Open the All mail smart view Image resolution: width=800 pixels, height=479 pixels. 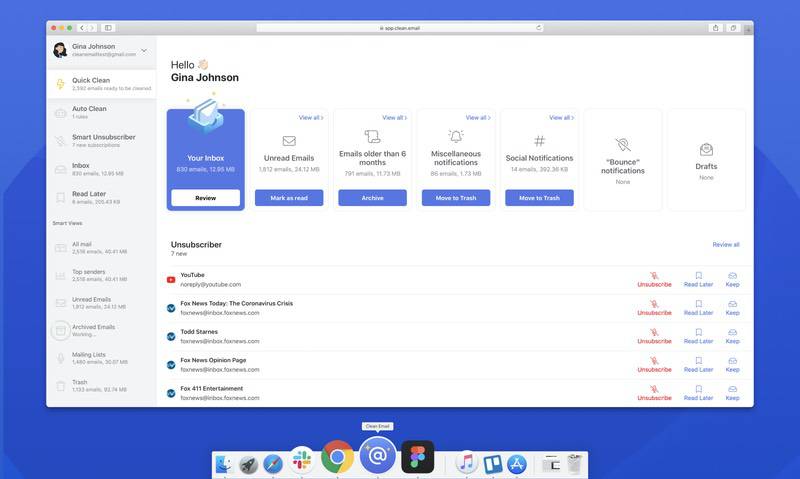[102, 248]
